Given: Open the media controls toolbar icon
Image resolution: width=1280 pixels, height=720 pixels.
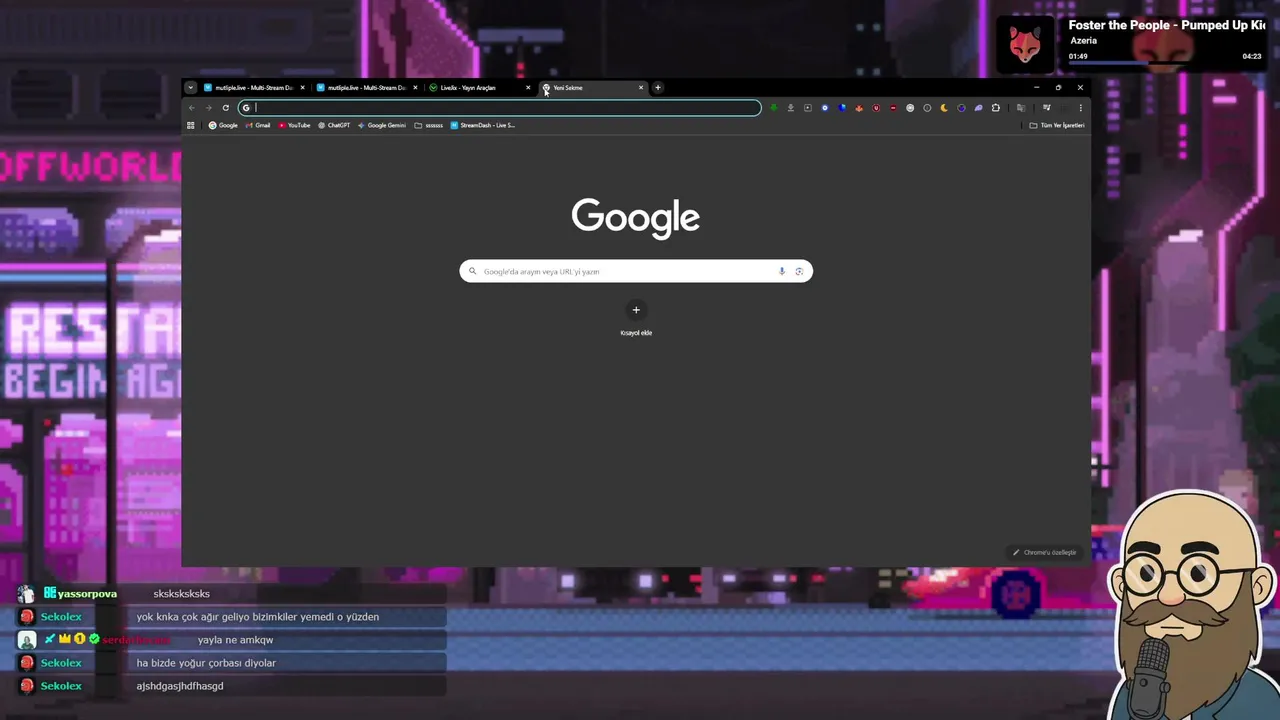Looking at the screenshot, I should 1047,108.
